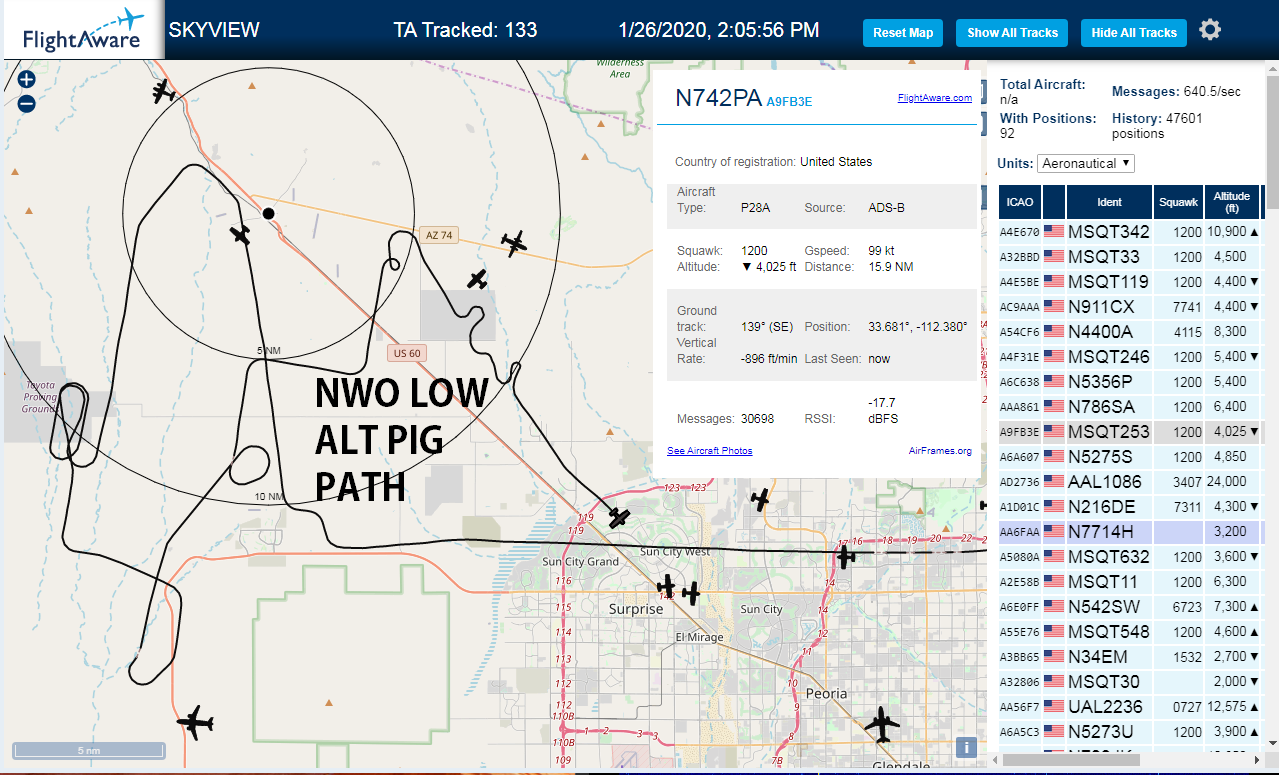Select the aircraft icon right of Surprise label

pyautogui.click(x=690, y=594)
